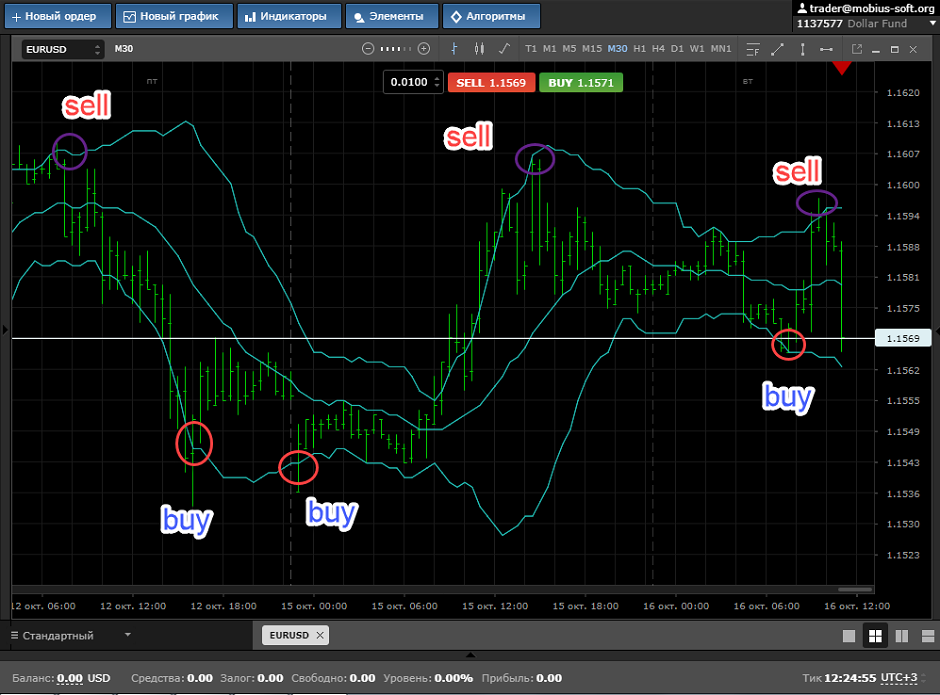This screenshot has height=695, width=940.
Task: Open the Dollar Fund account dropdown
Action: (x=932, y=23)
